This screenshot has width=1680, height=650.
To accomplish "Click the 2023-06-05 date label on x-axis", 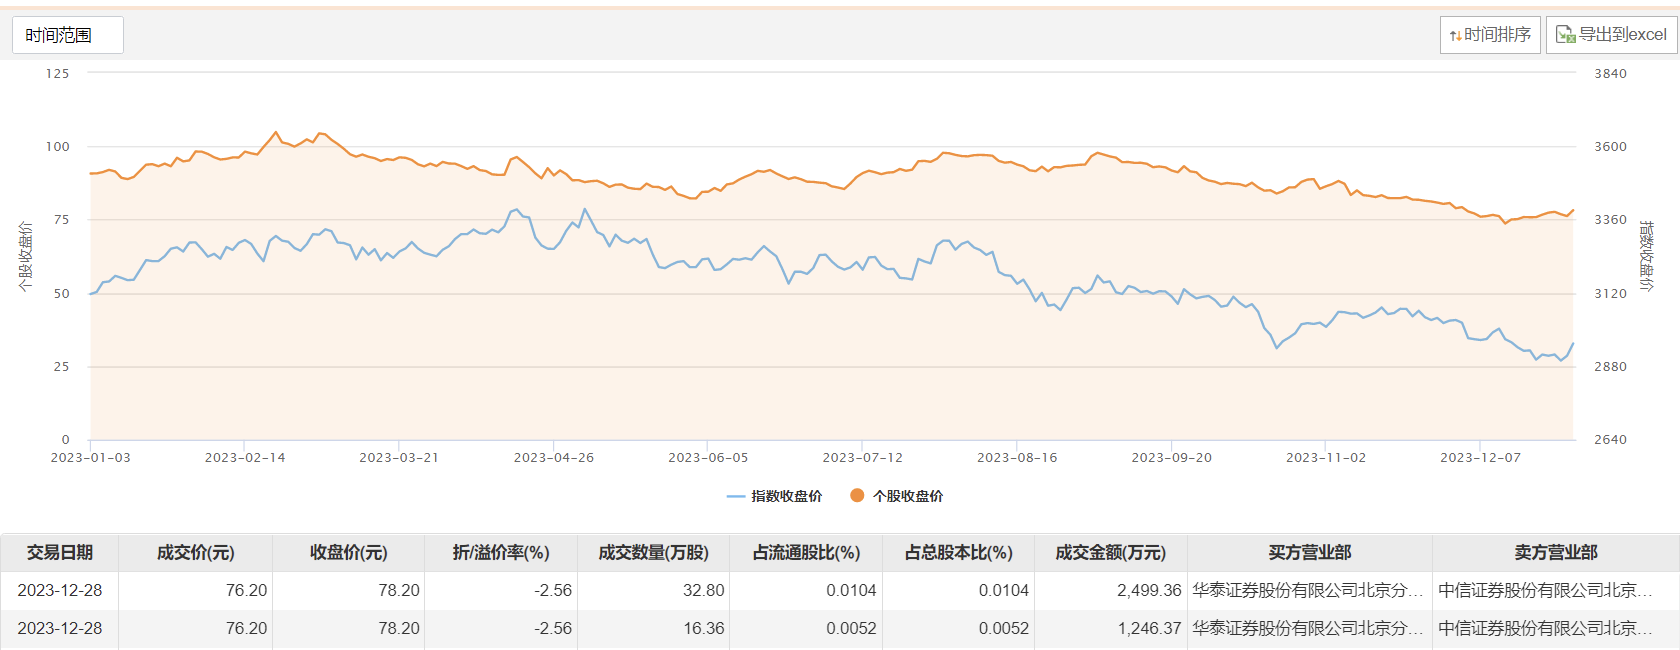I will pyautogui.click(x=708, y=458).
